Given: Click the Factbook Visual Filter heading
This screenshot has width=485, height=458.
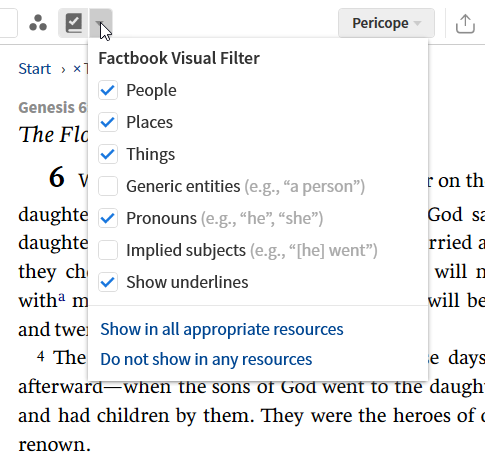Looking at the screenshot, I should 179,58.
